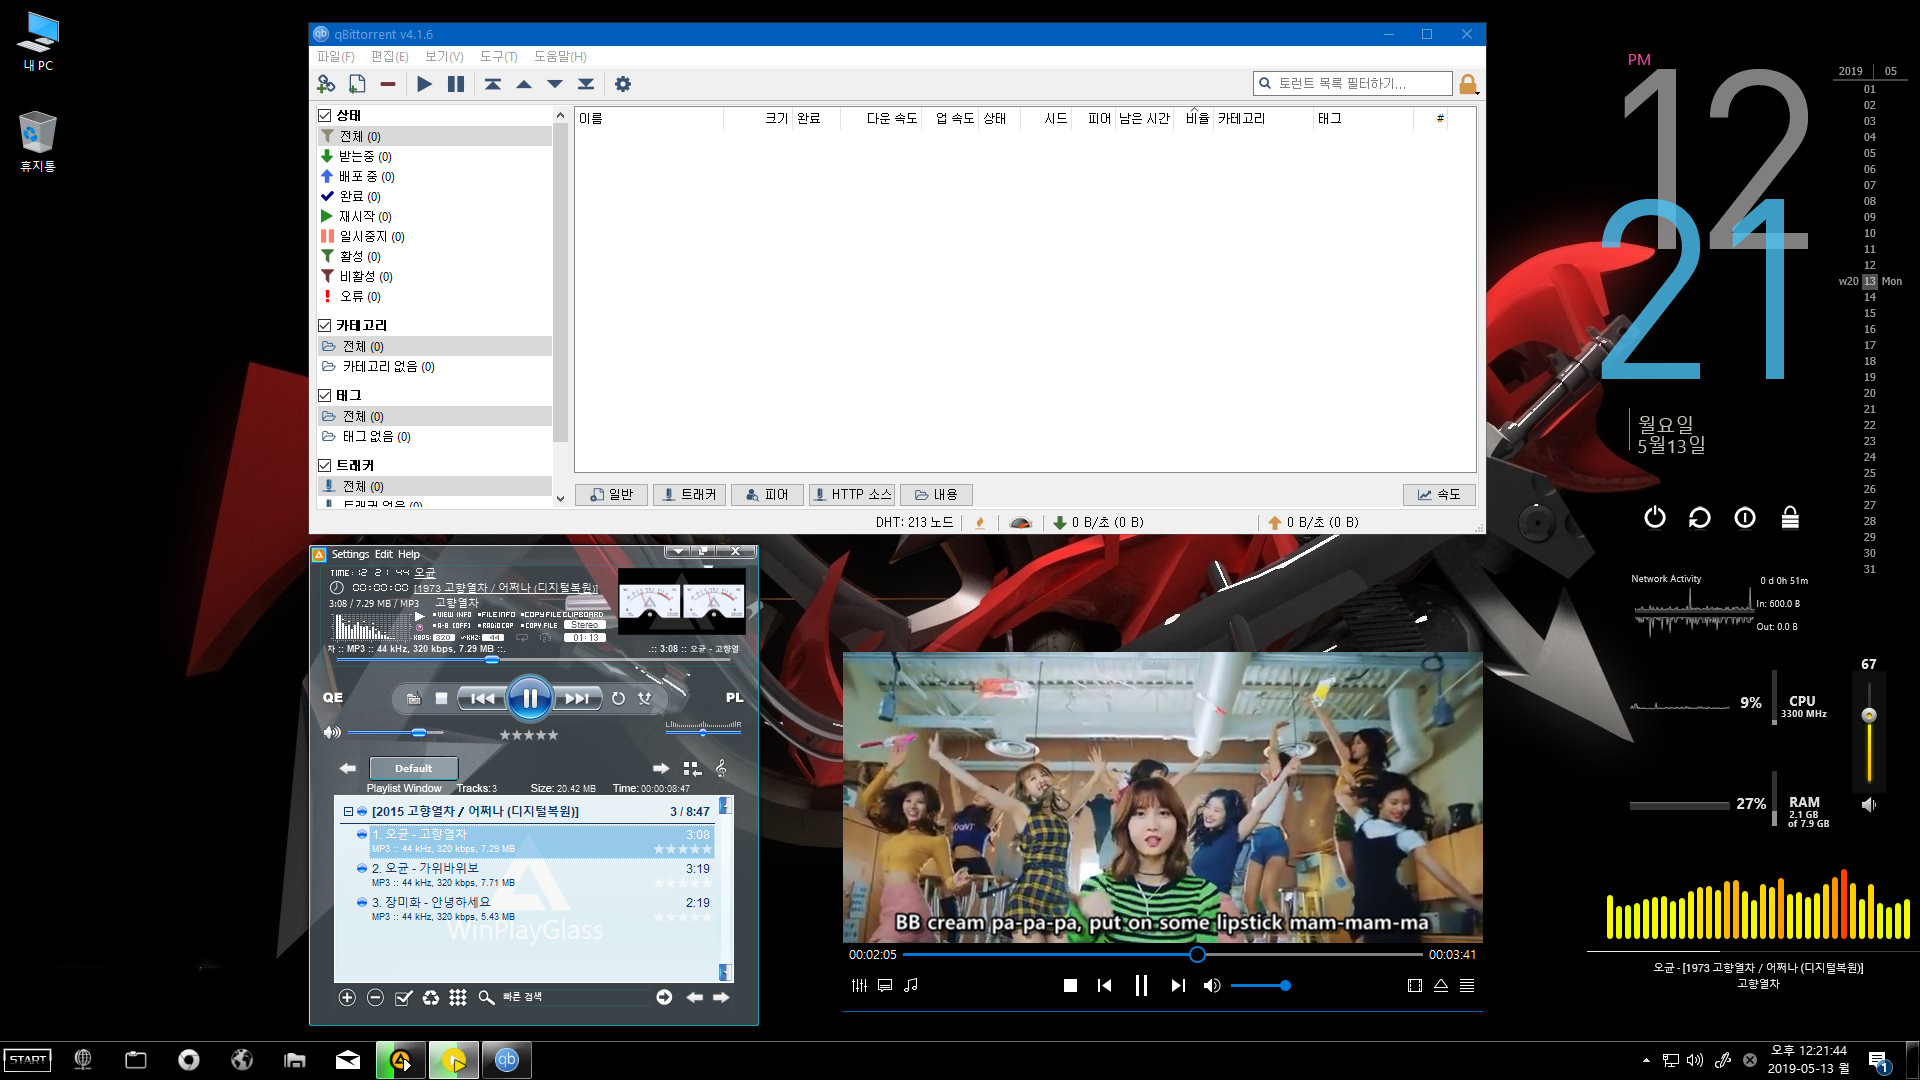Screen dimensions: 1920x1080
Task: Move torrent to top of queue
Action: 493,84
